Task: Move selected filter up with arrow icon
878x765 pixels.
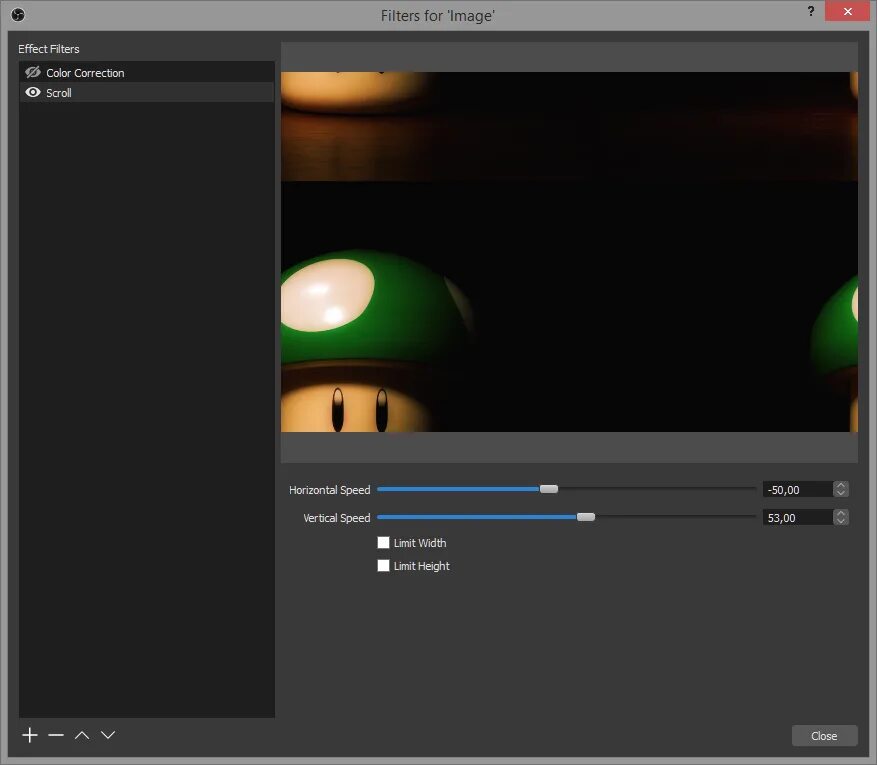Action: [82, 735]
